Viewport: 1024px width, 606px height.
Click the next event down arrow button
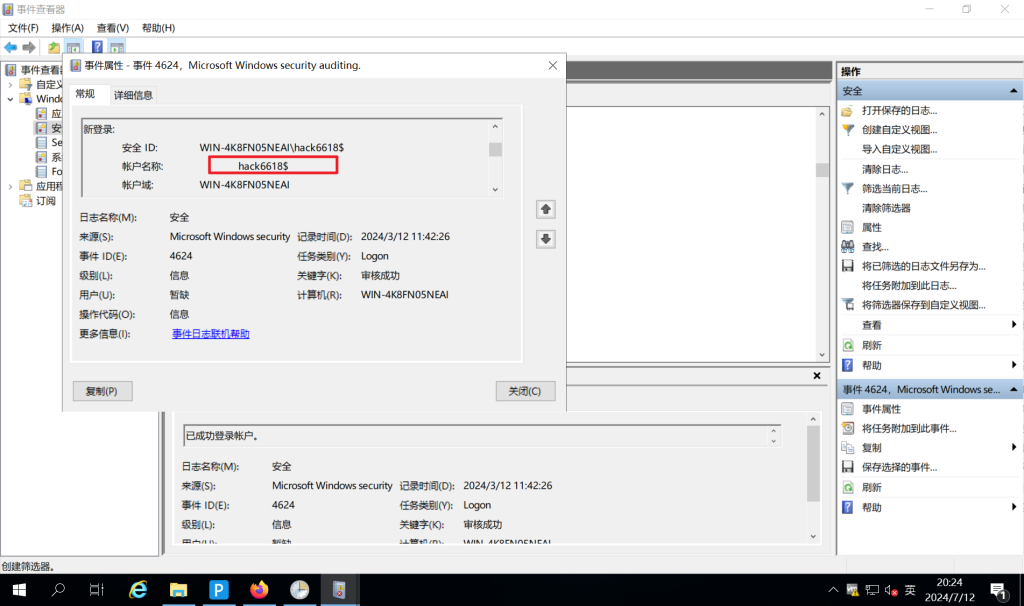(545, 239)
